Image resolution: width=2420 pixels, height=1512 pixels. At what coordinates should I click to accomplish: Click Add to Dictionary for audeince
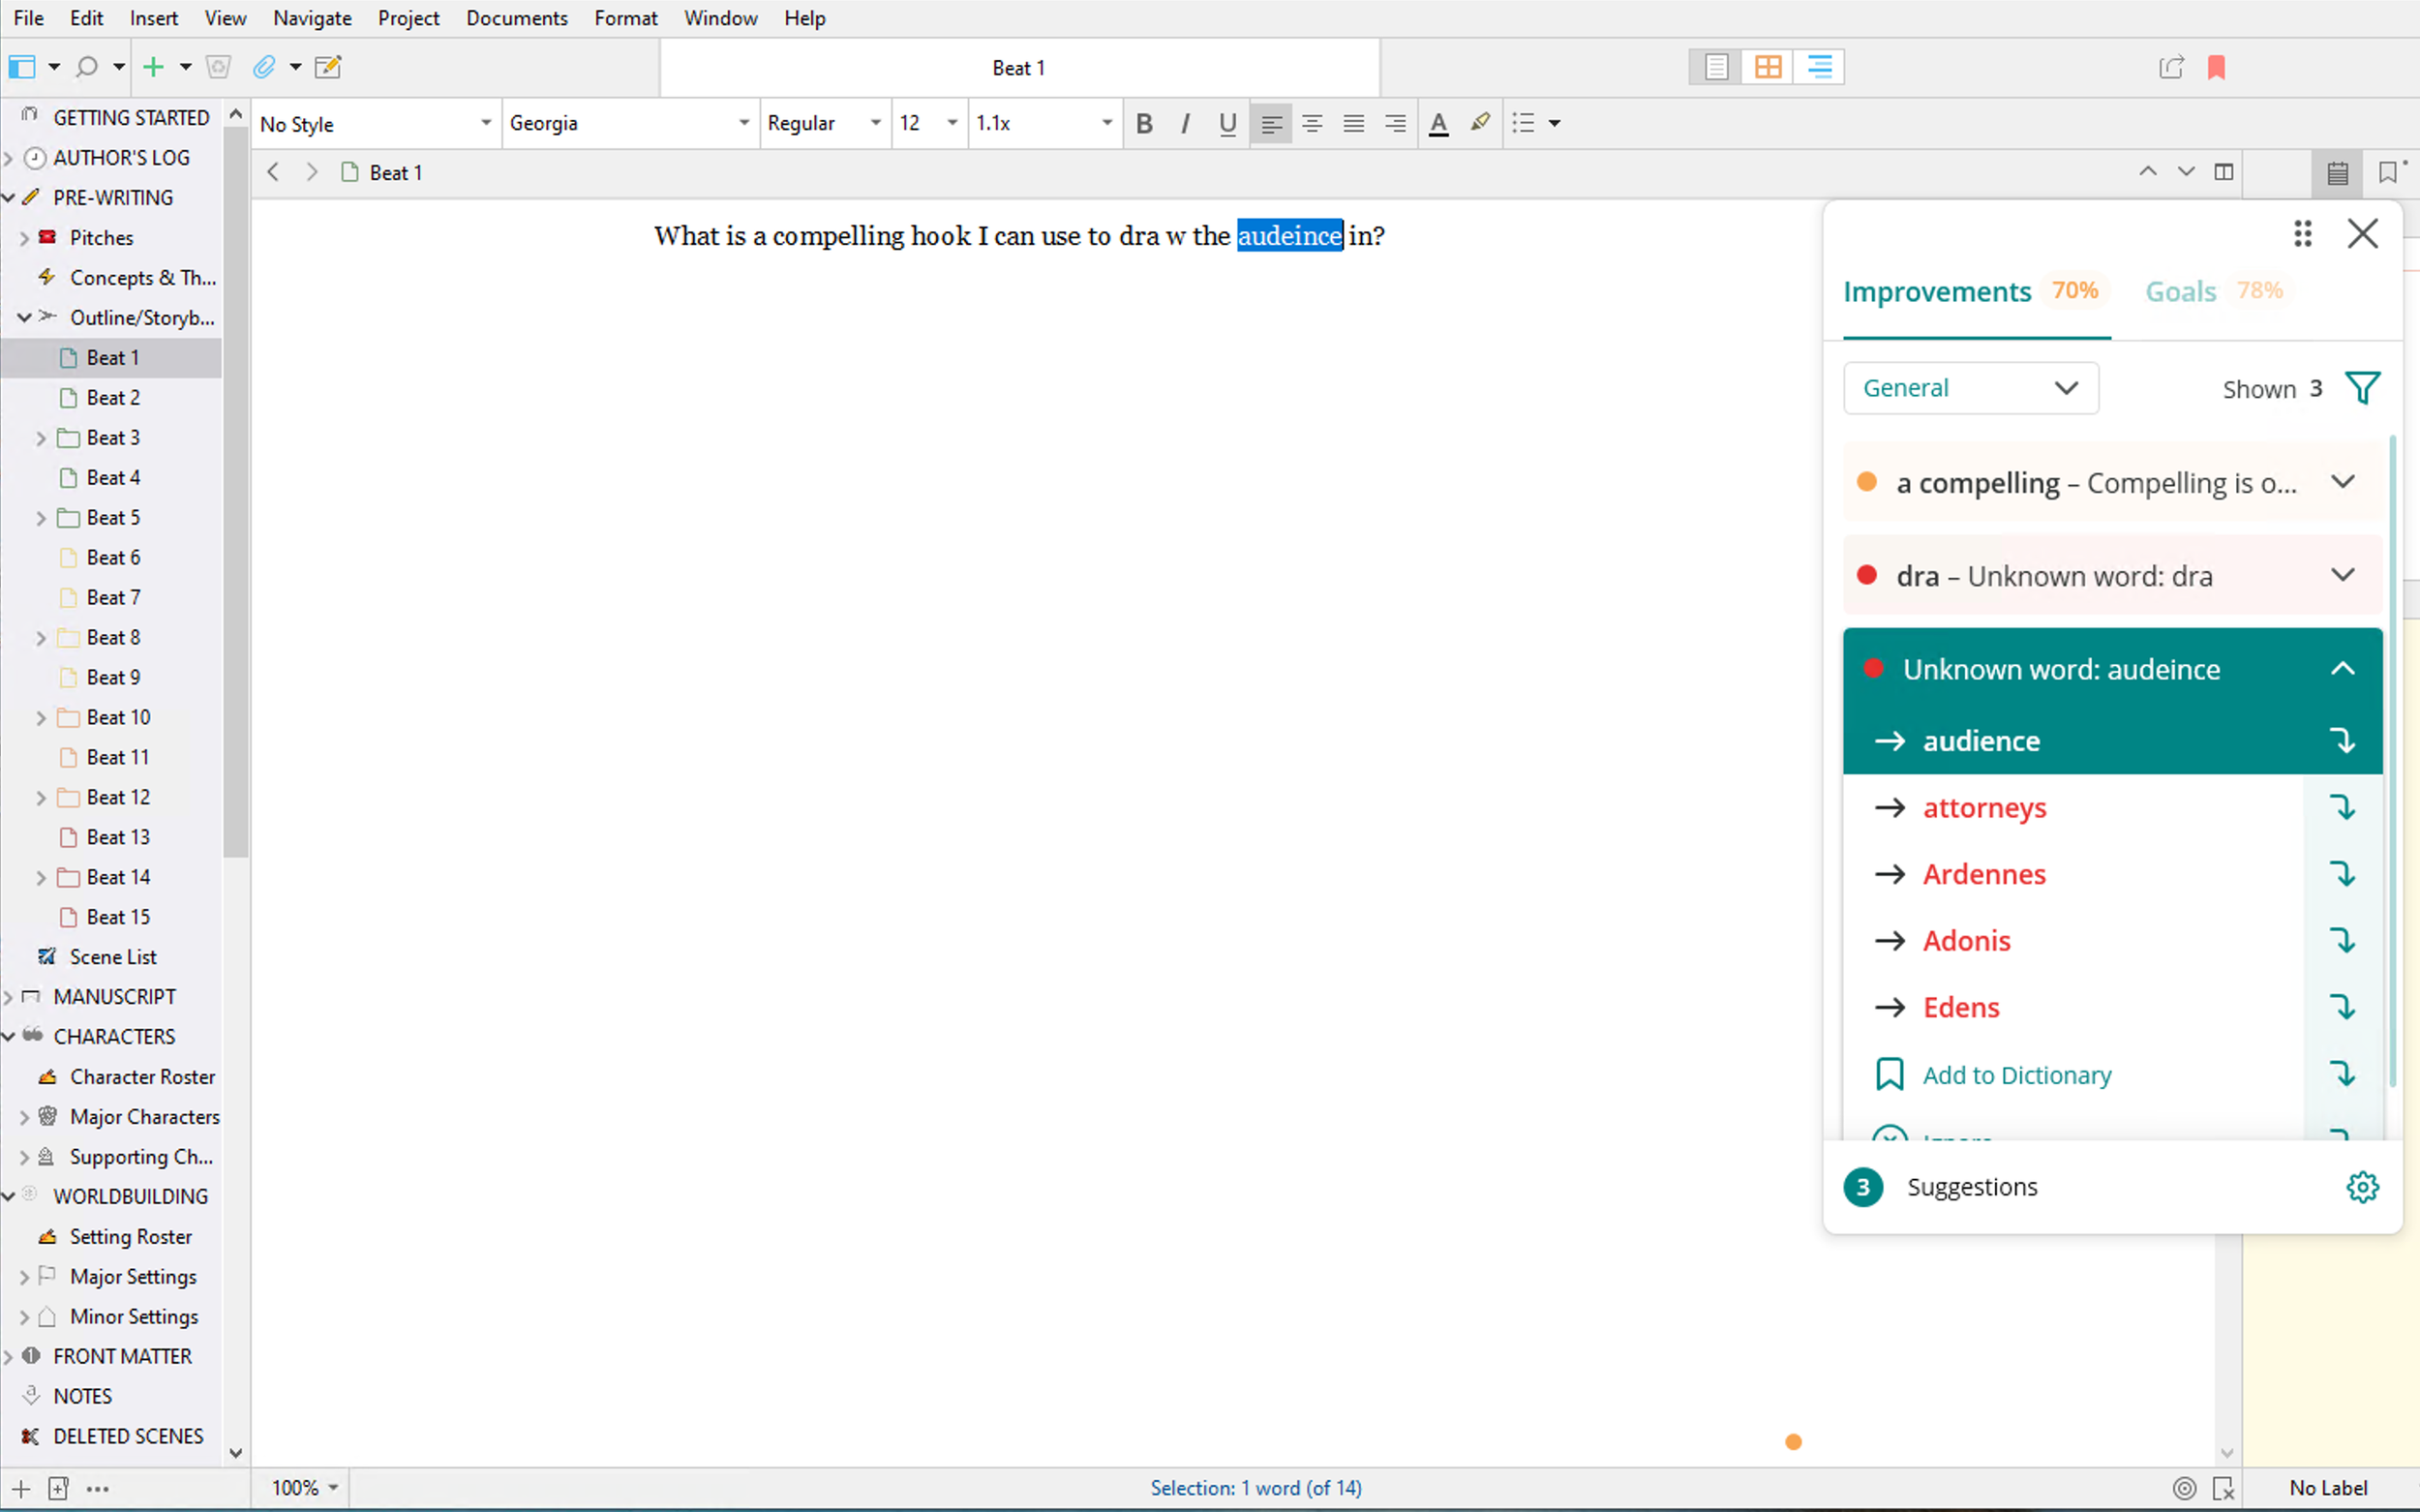[x=2015, y=1074]
